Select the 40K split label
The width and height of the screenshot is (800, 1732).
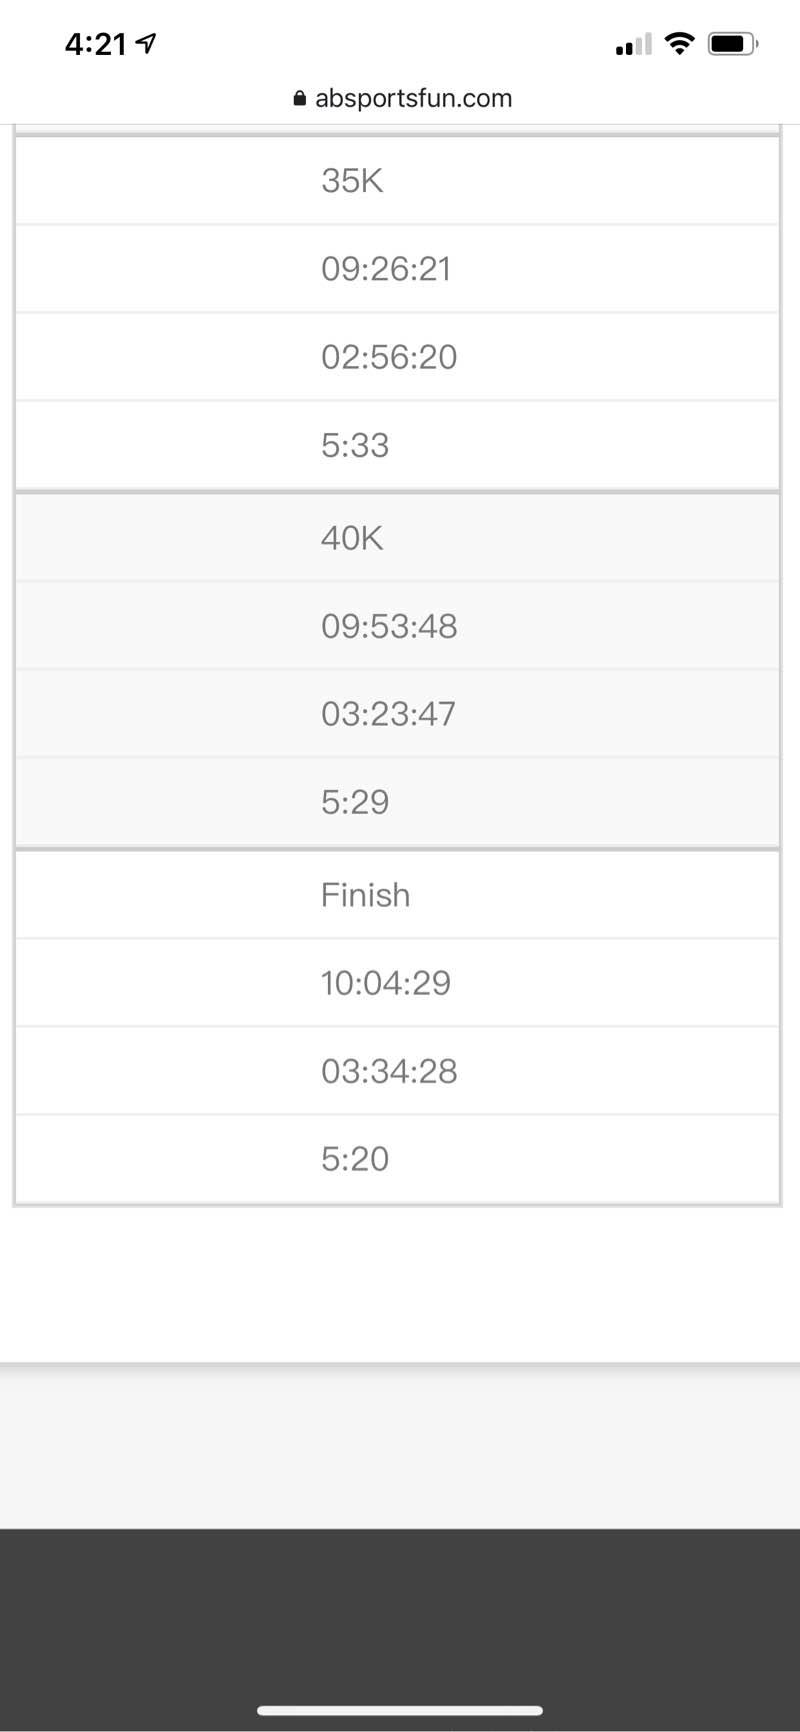pyautogui.click(x=352, y=538)
